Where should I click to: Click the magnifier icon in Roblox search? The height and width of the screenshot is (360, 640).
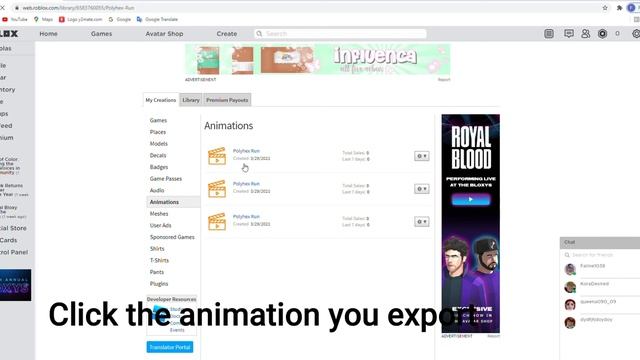click(259, 34)
